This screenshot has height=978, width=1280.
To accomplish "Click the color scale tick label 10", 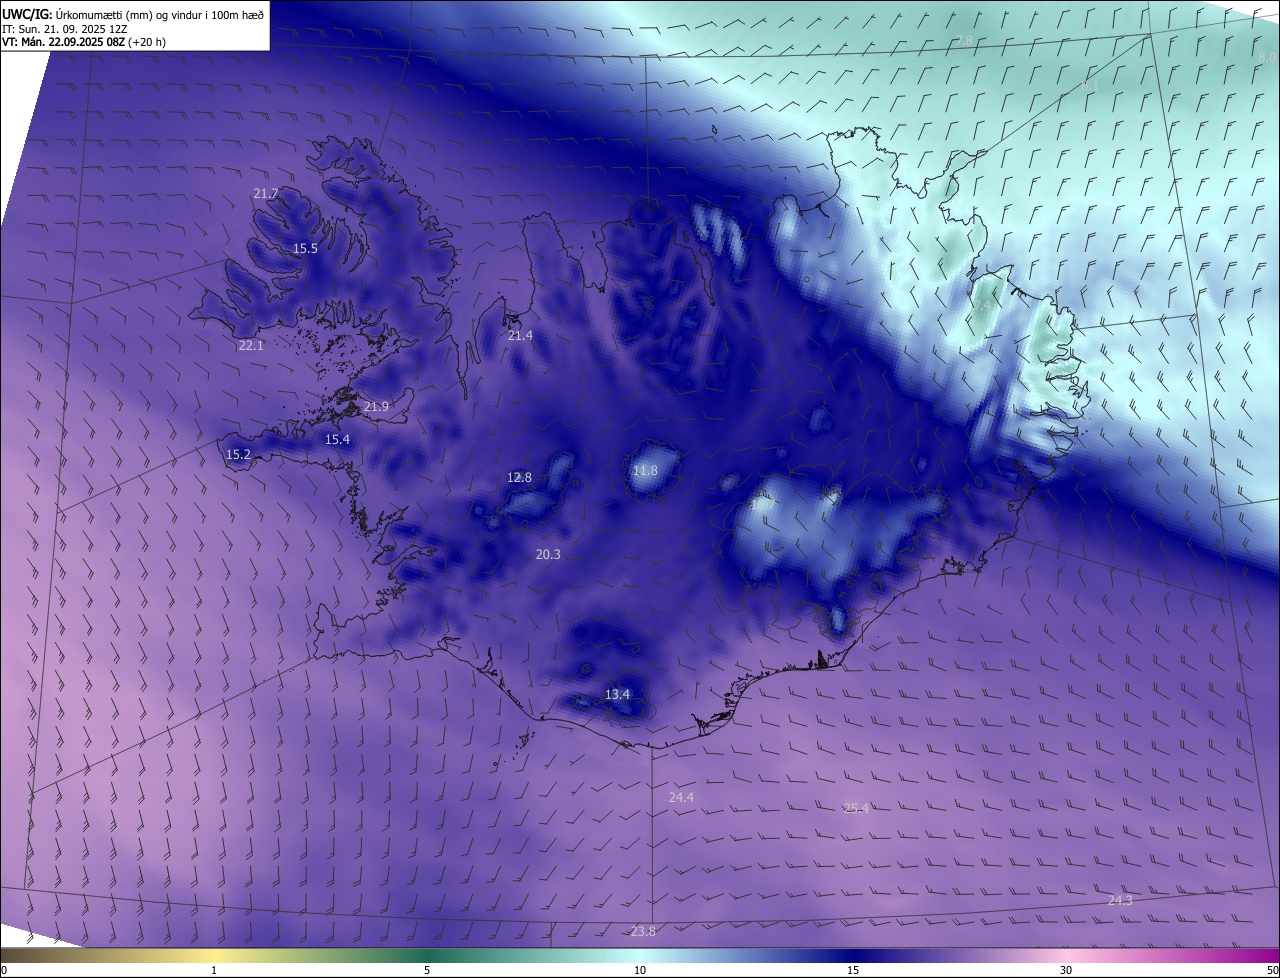I will pyautogui.click(x=640, y=970).
